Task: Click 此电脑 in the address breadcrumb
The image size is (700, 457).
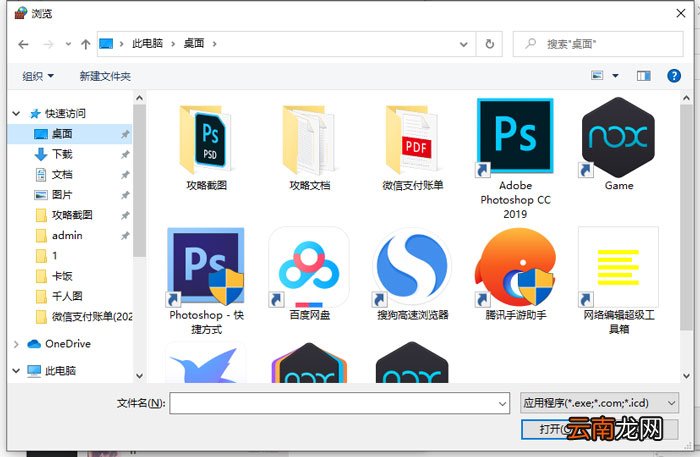Action: tap(147, 44)
